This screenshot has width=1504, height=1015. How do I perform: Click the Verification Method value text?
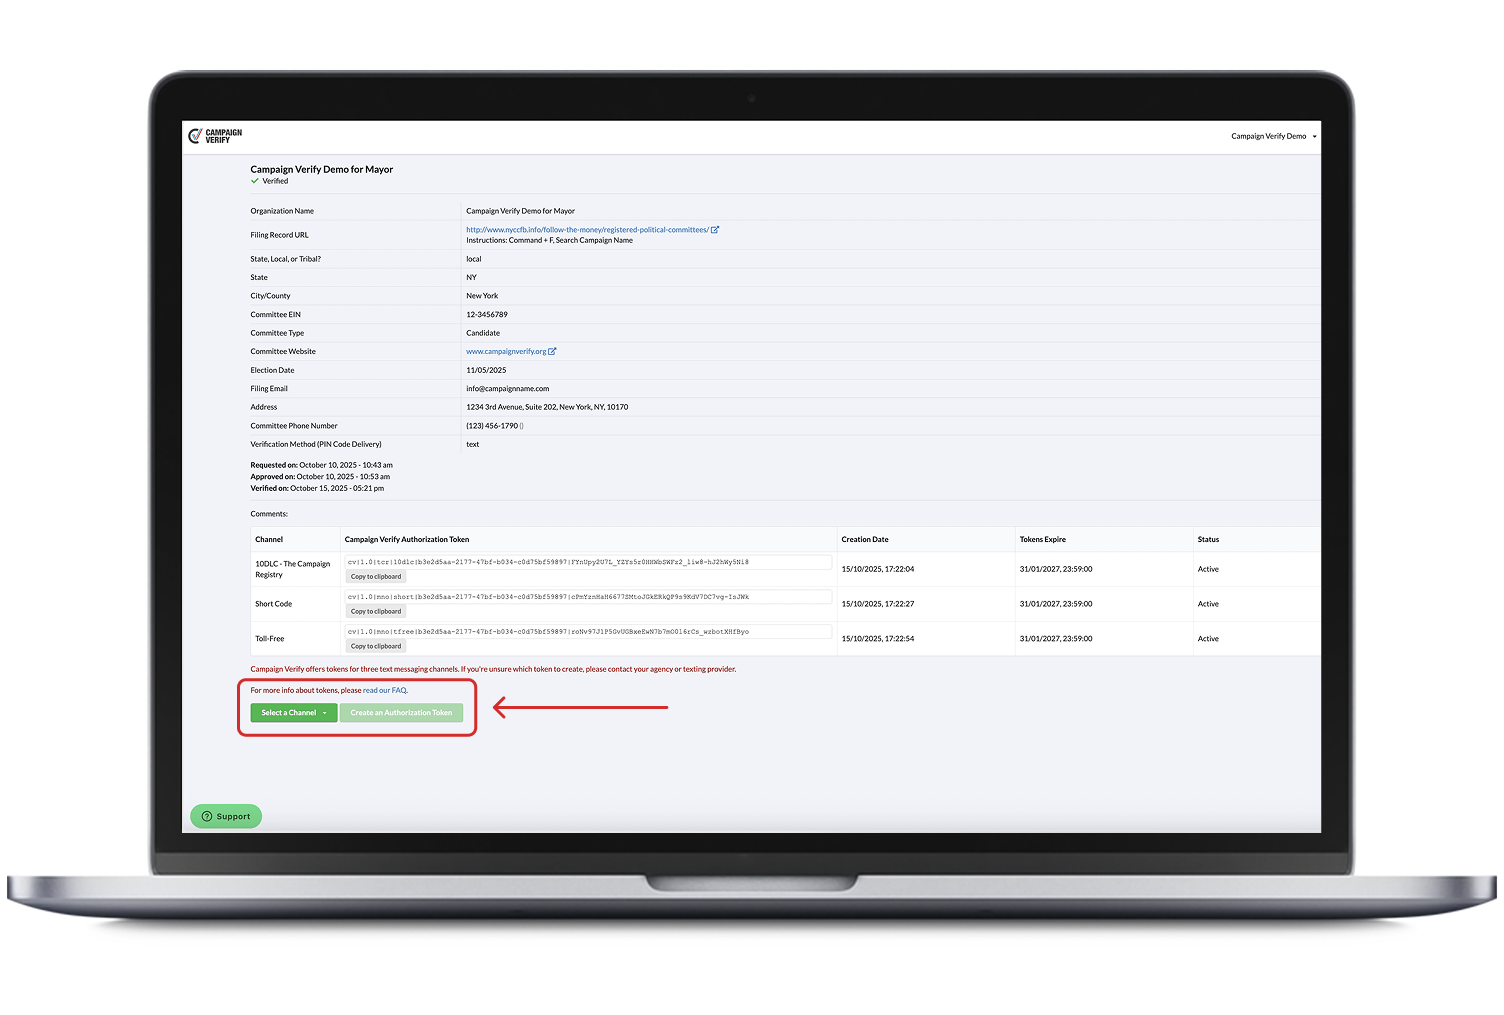pos(472,444)
